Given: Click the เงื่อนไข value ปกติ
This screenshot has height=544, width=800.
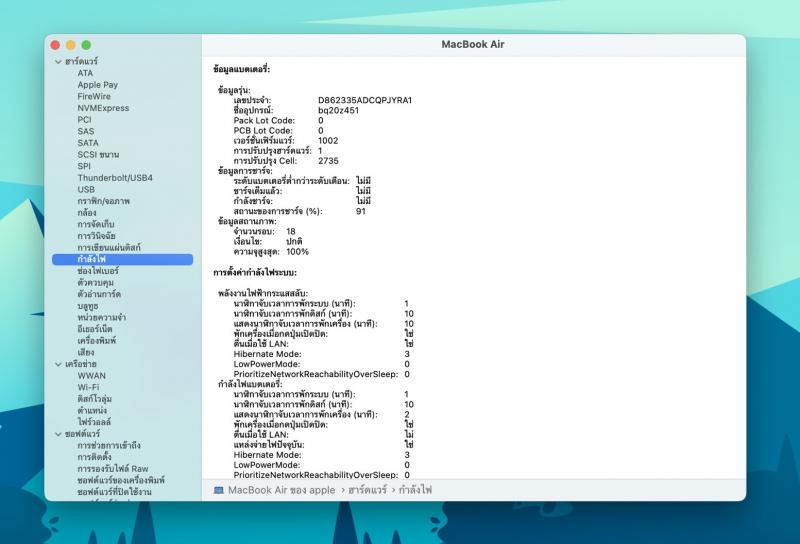Looking at the screenshot, I should pyautogui.click(x=294, y=242).
